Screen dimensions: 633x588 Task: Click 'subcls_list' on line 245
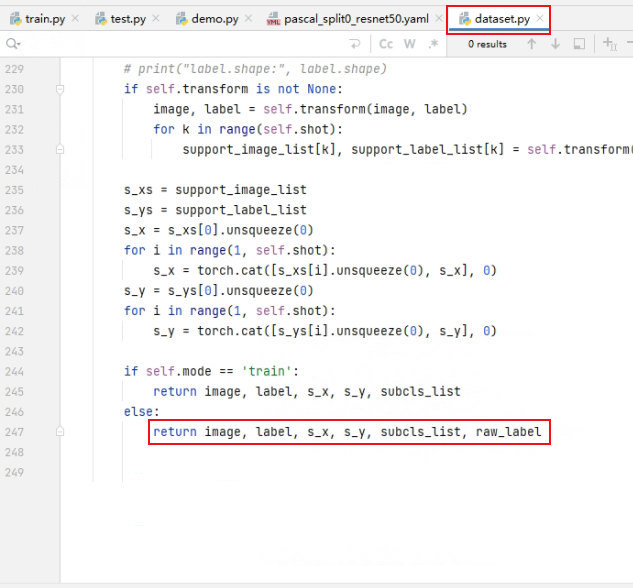420,391
